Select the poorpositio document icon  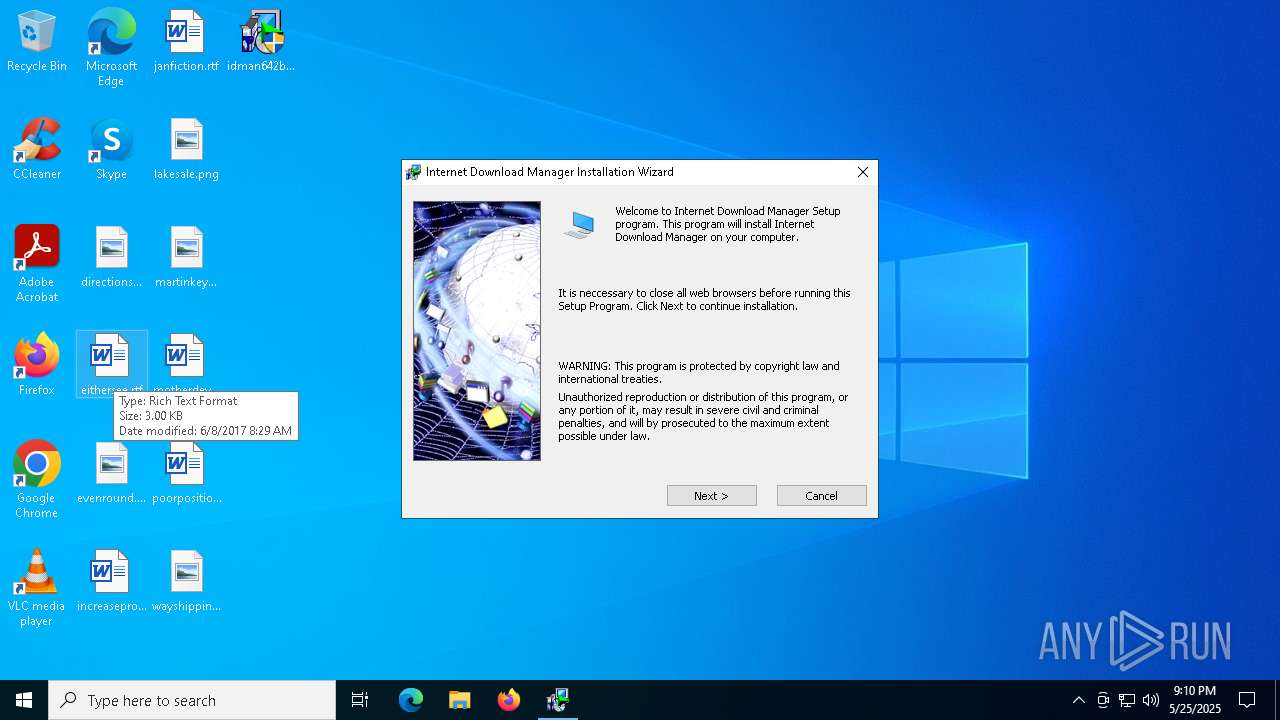[186, 474]
